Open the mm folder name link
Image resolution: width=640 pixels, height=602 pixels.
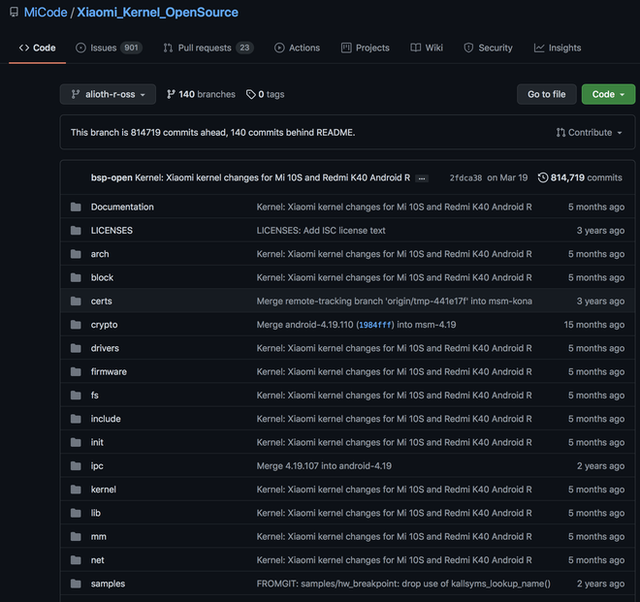pyautogui.click(x=98, y=537)
